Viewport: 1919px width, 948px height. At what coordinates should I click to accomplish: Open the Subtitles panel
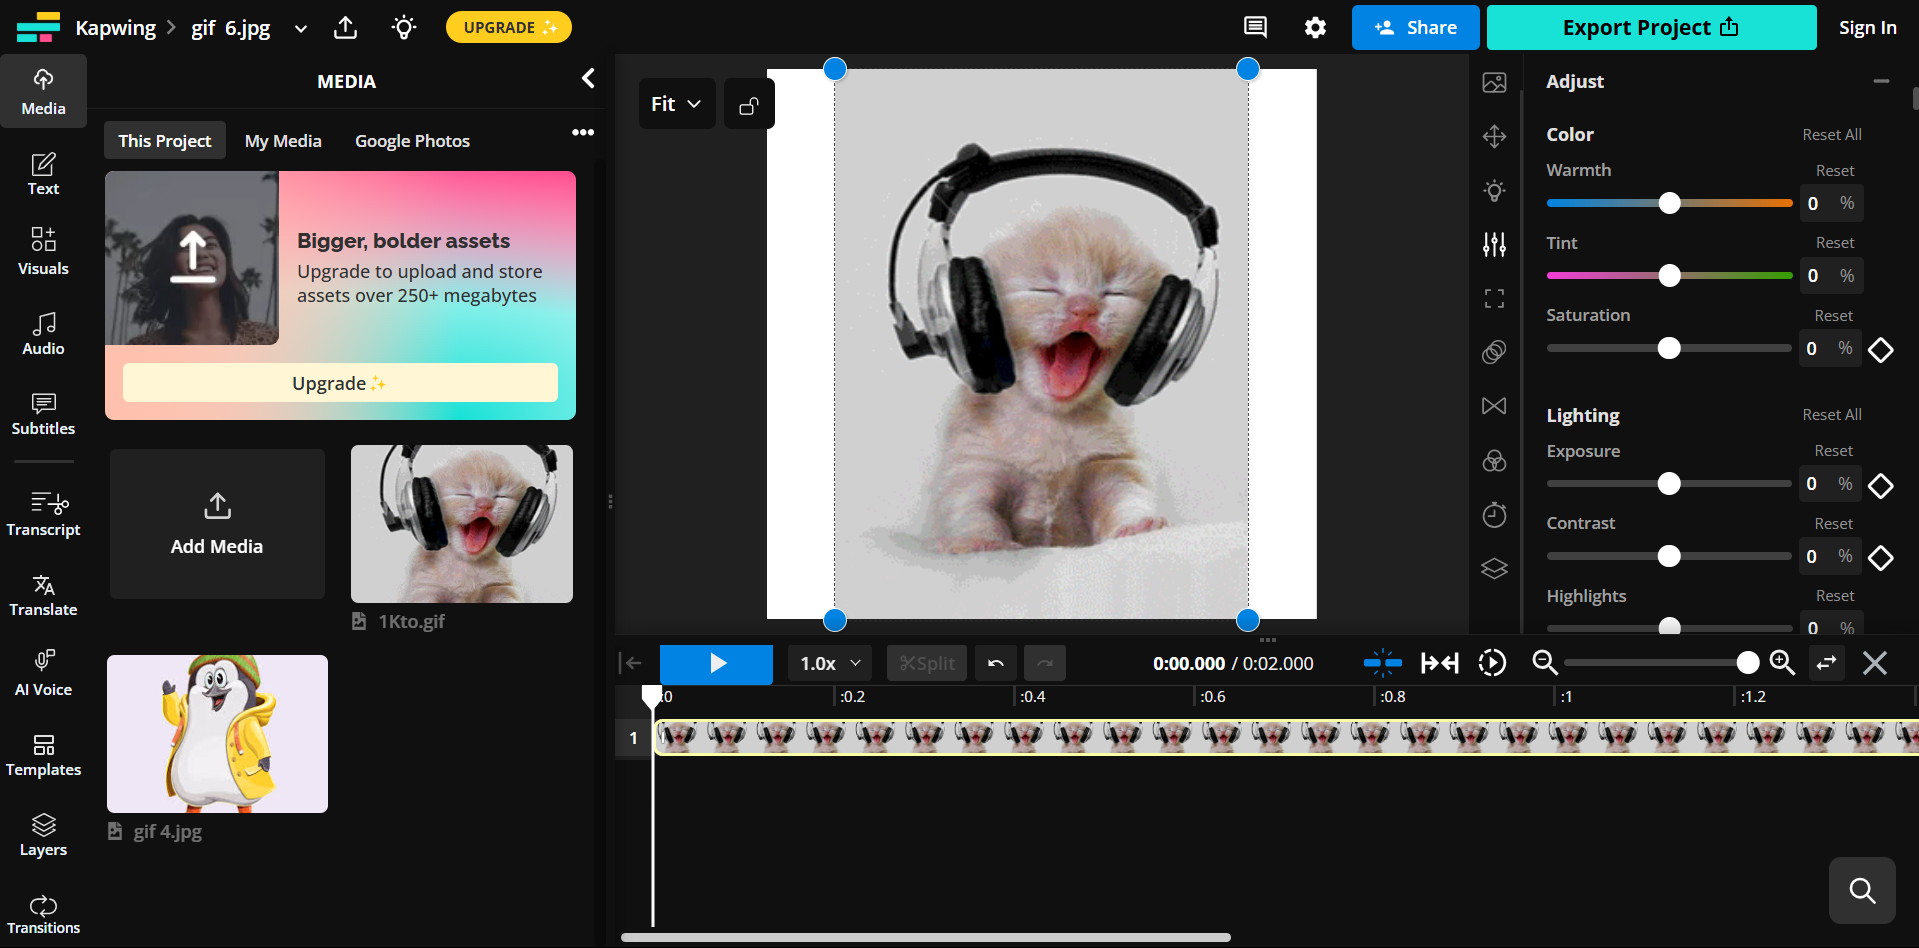[x=43, y=412]
